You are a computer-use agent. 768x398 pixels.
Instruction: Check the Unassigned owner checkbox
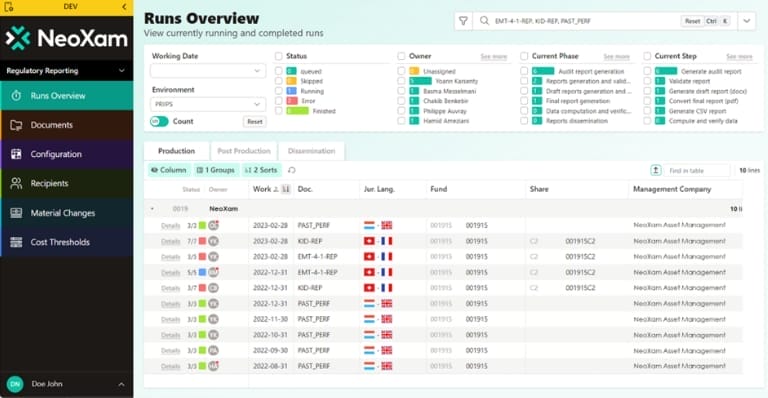(x=401, y=71)
